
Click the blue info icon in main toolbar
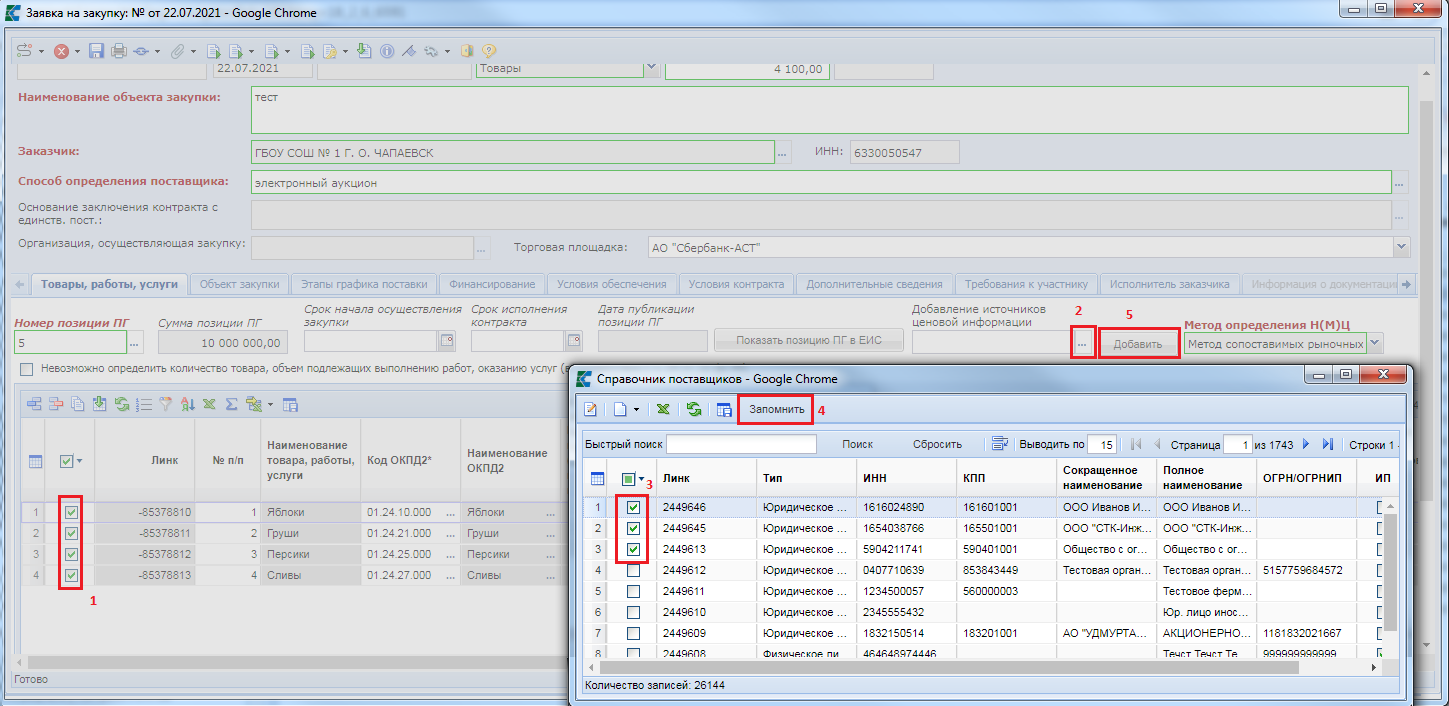point(386,51)
